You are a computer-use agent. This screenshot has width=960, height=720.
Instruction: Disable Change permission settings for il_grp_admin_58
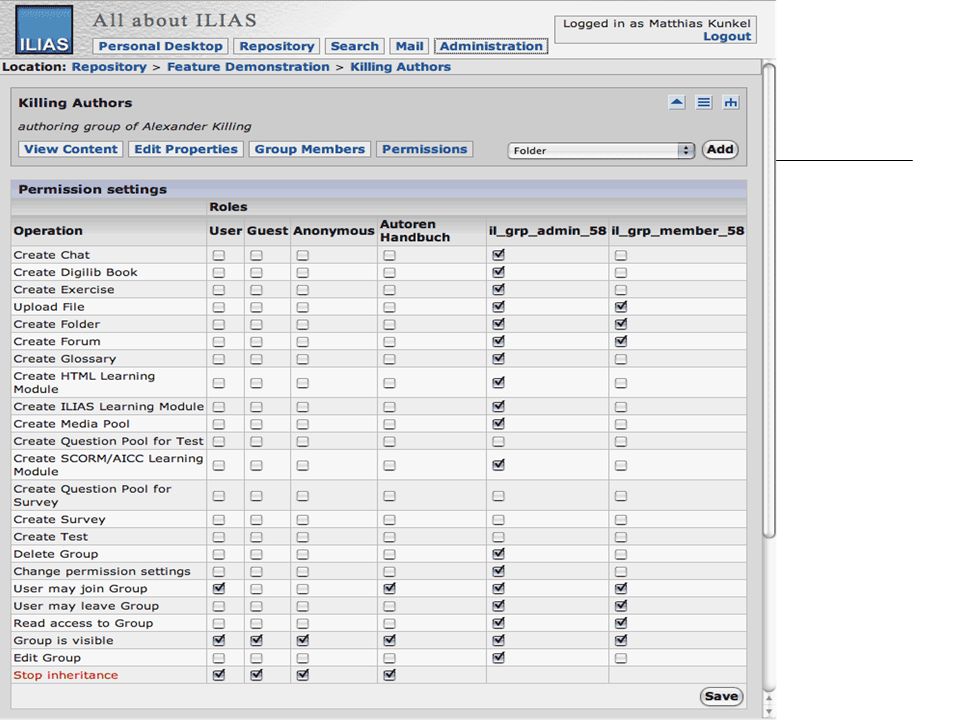[x=498, y=571]
